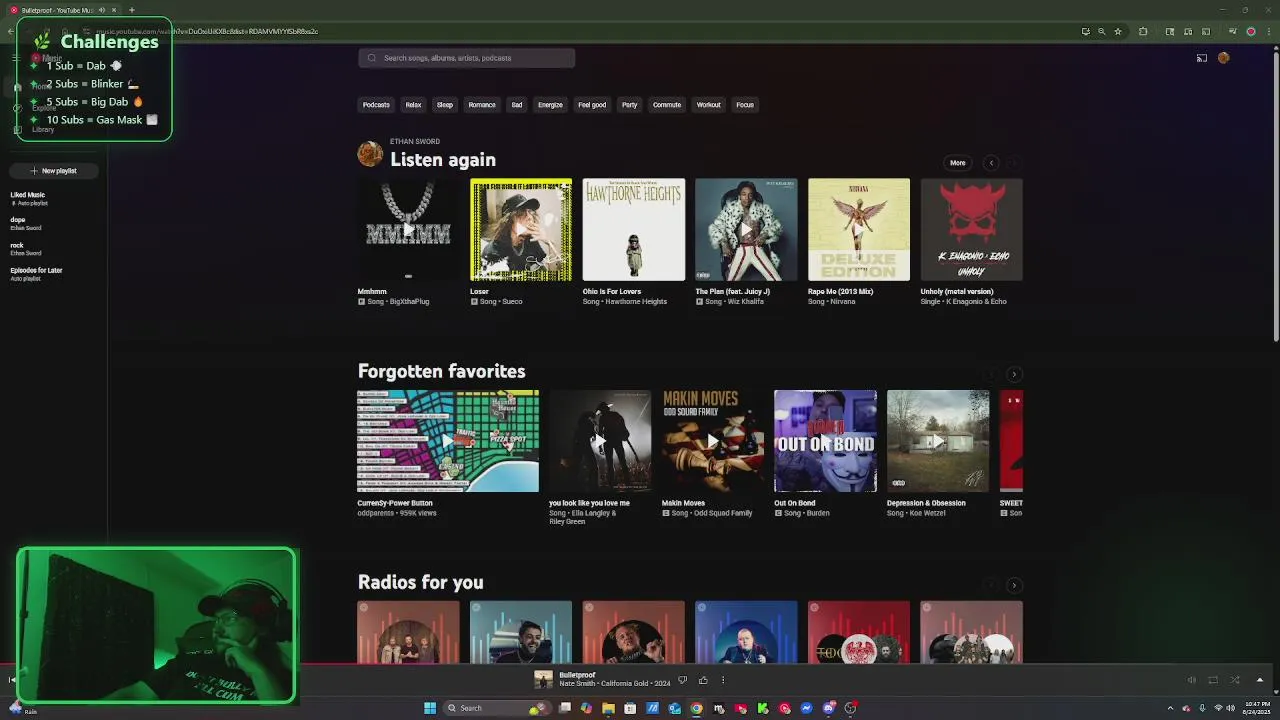Screen dimensions: 1280x720
Task: Open the Chrome three-dot menu
Action: coord(1267,31)
